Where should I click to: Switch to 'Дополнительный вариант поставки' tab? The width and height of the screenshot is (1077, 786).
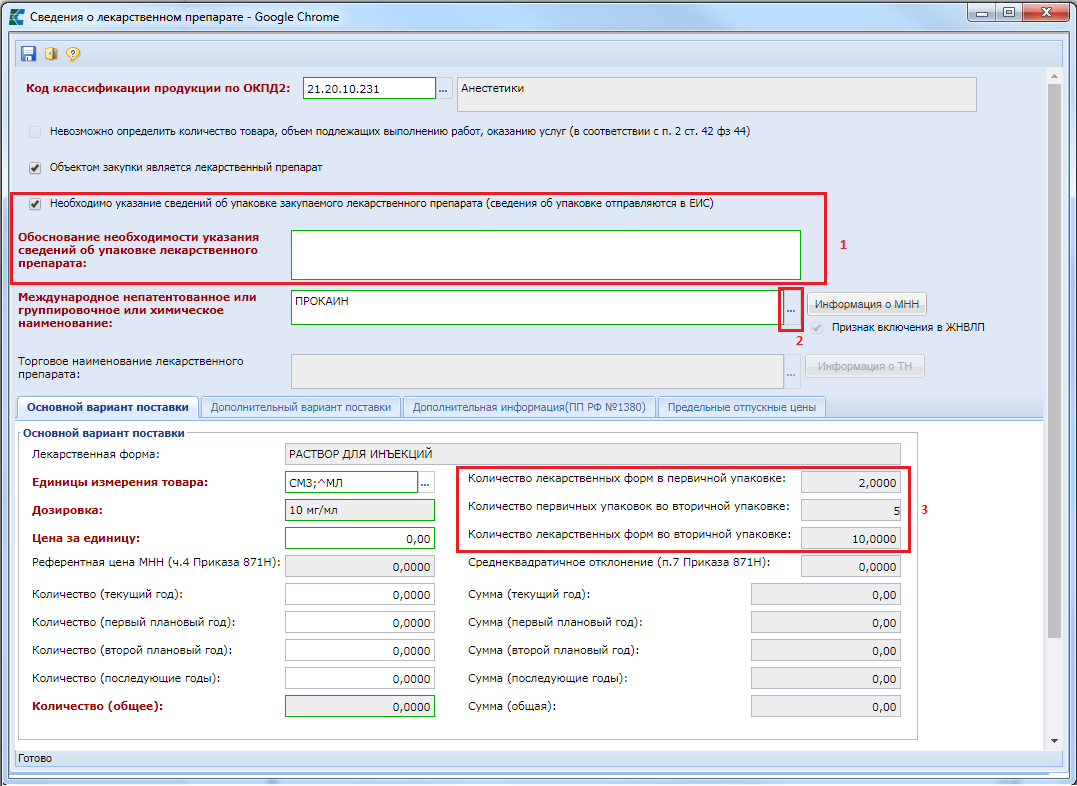point(301,407)
